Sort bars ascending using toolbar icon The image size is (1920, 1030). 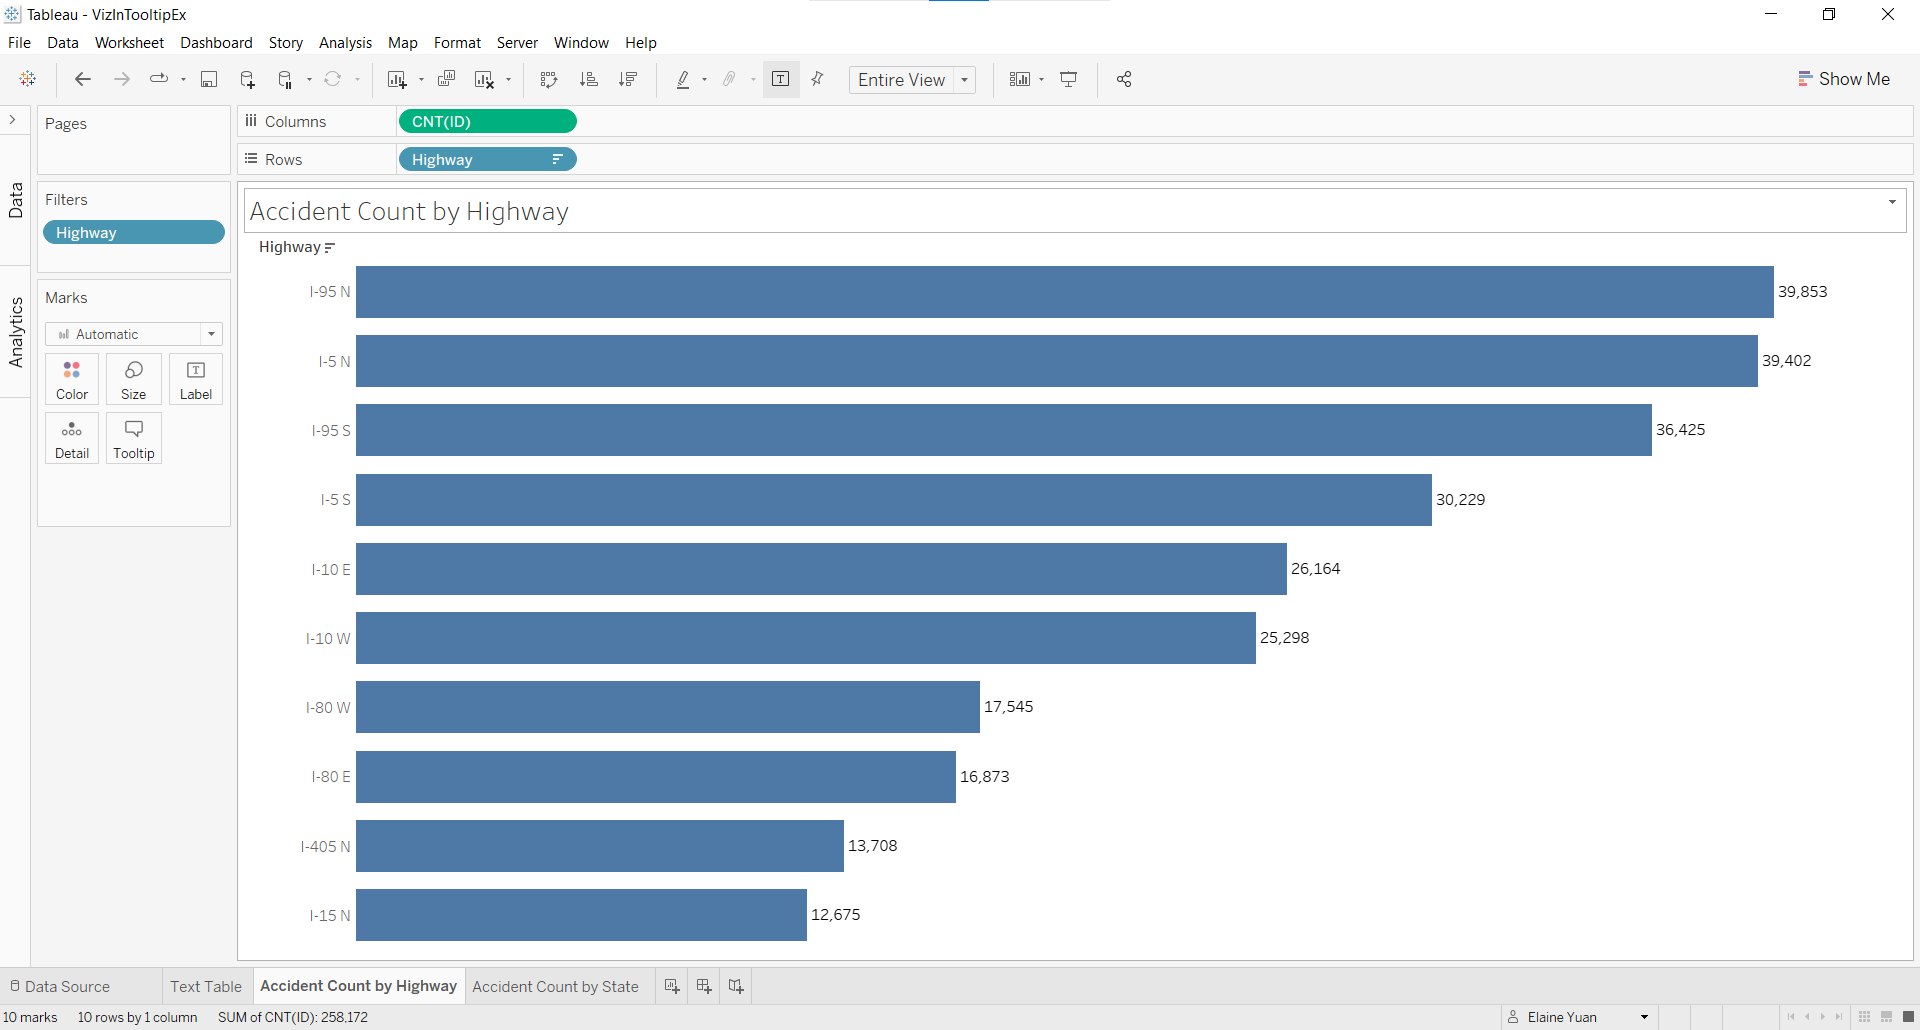[x=589, y=80]
